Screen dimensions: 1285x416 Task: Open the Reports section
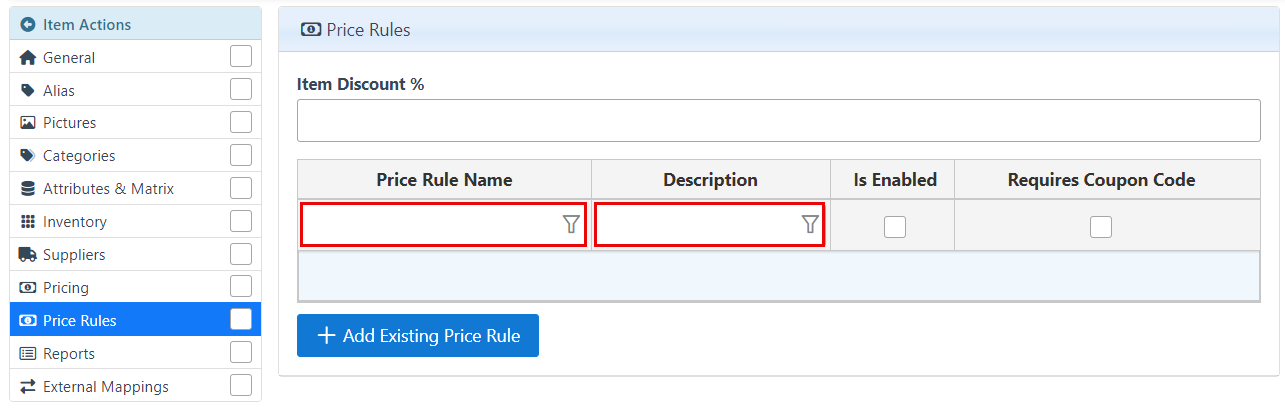pyautogui.click(x=69, y=354)
